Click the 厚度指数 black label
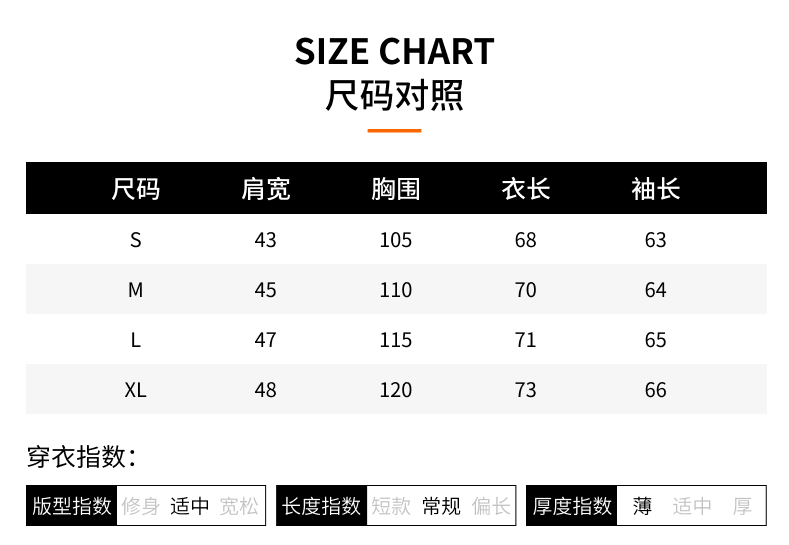This screenshot has width=789, height=545. click(572, 506)
